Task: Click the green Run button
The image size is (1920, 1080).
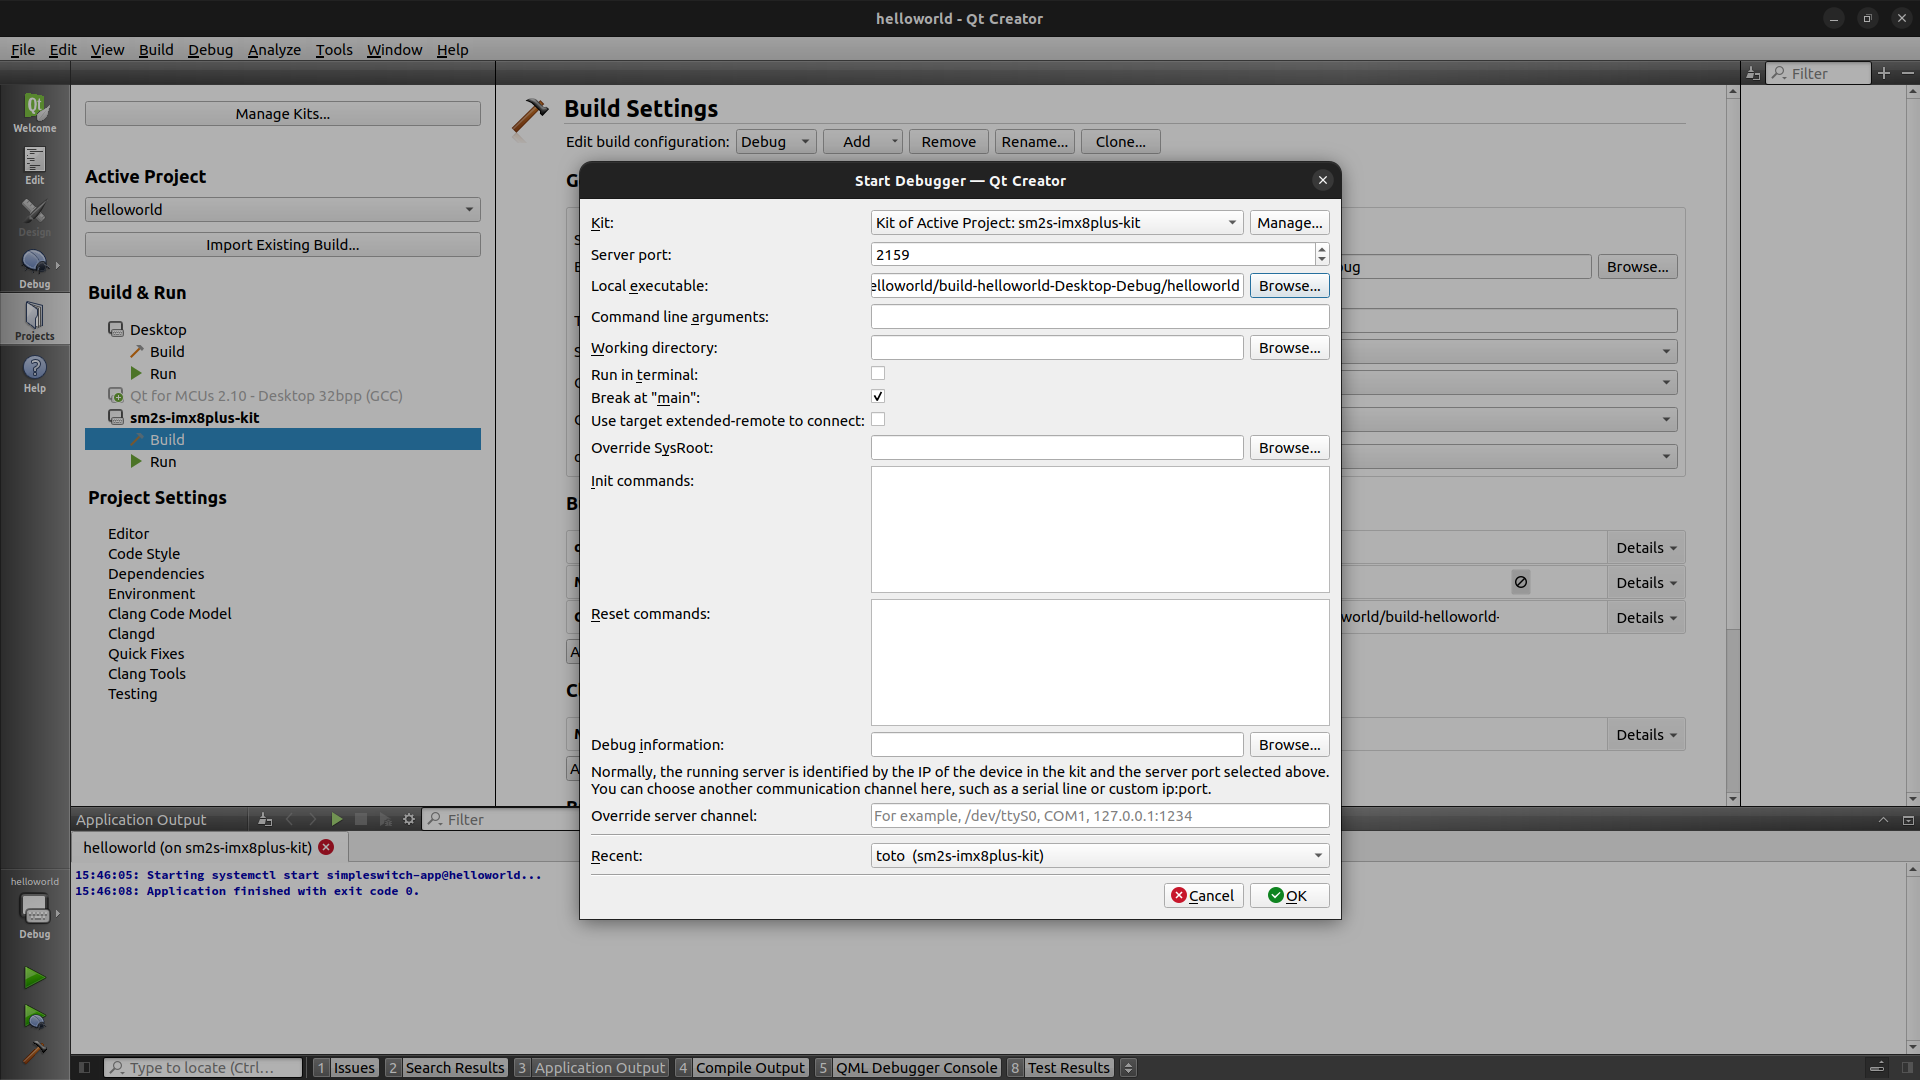Action: [34, 977]
